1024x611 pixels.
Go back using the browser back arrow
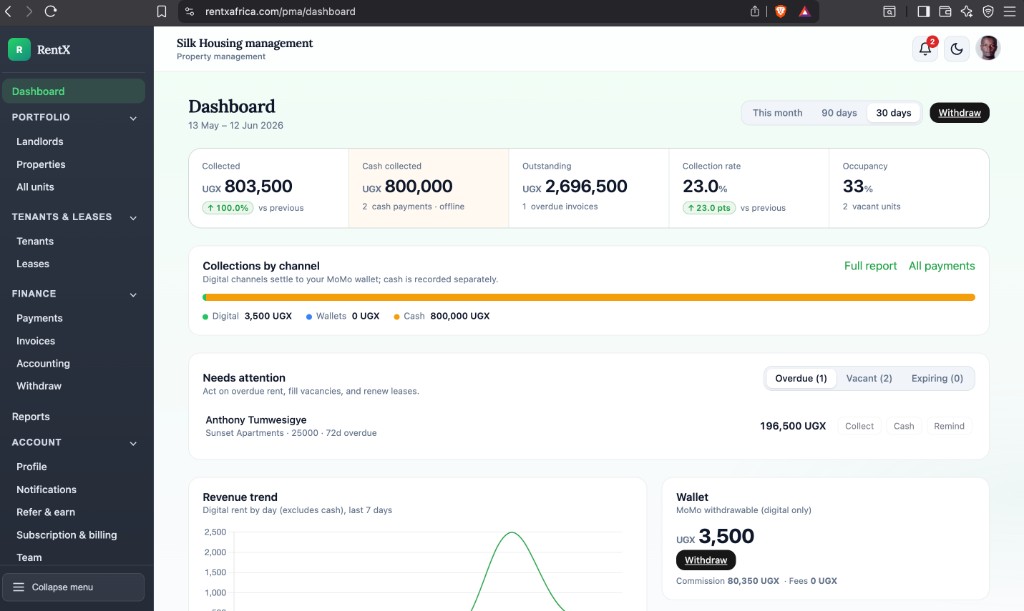pyautogui.click(x=8, y=11)
